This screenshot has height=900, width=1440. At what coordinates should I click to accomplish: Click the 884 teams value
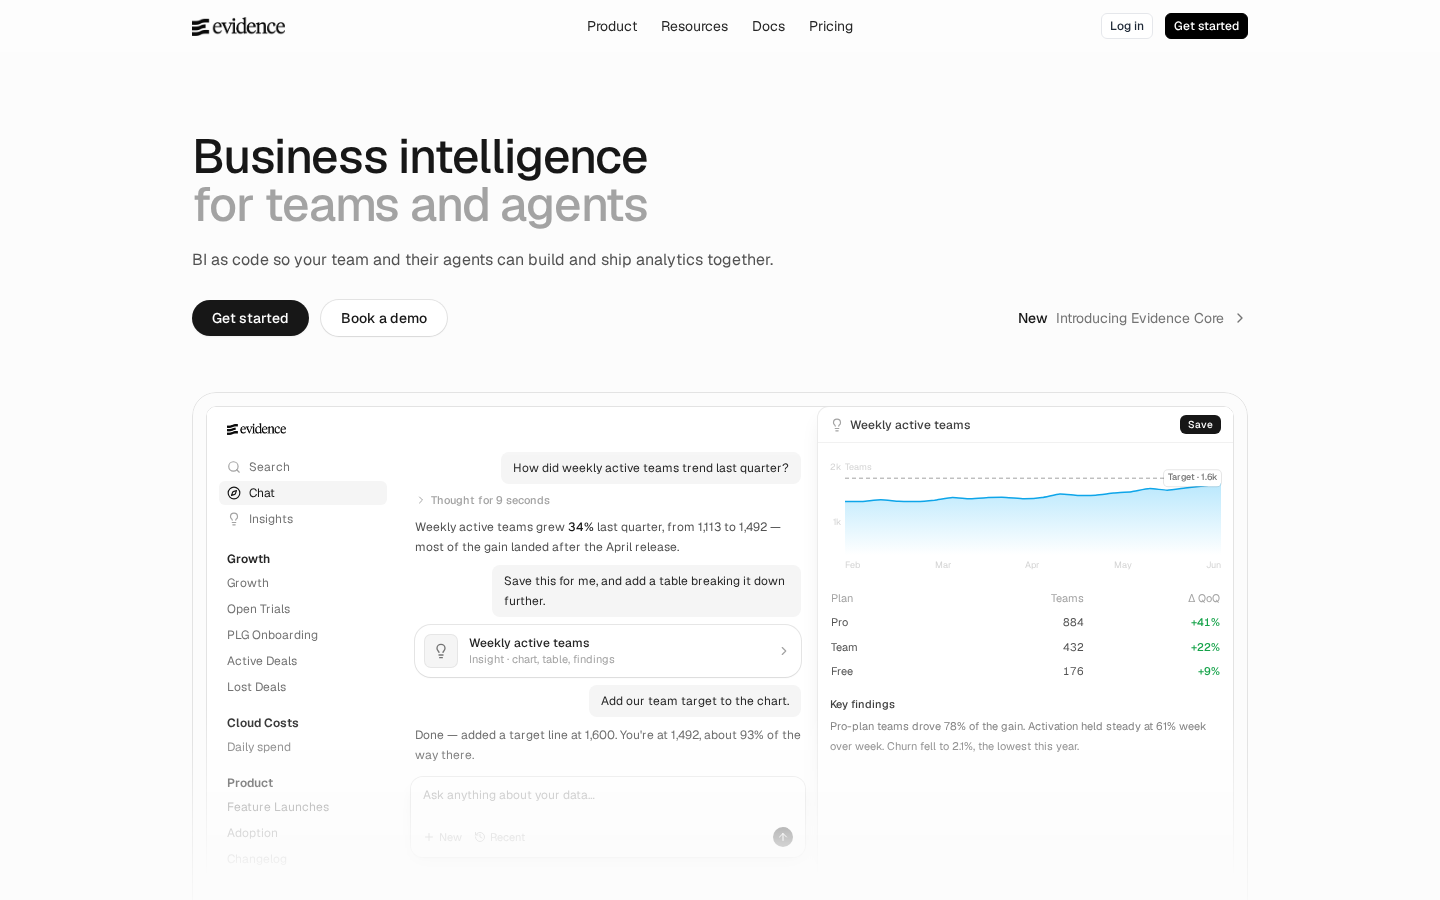pos(1073,622)
